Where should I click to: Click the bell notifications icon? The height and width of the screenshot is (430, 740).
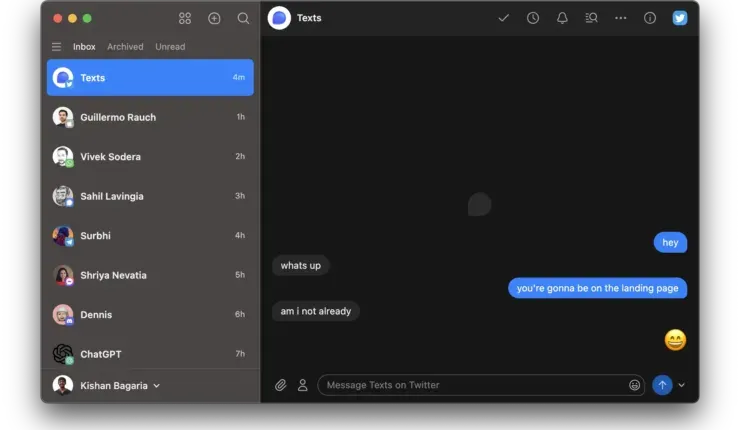pos(562,18)
